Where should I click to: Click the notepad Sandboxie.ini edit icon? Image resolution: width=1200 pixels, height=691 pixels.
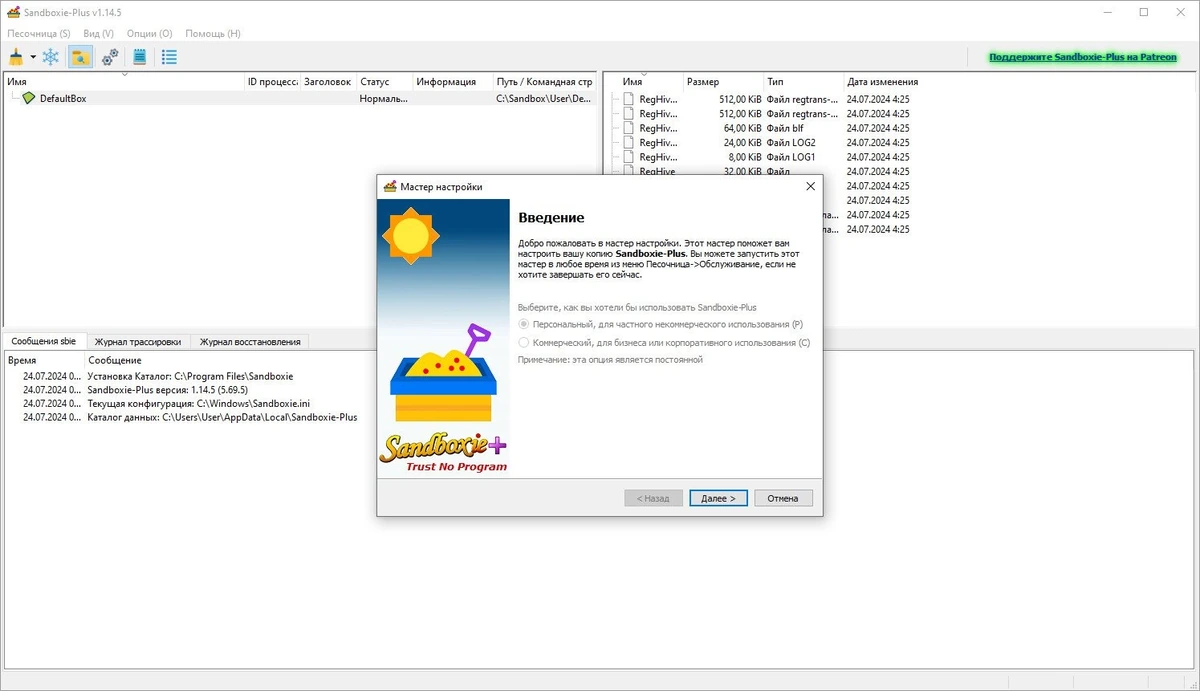pos(140,57)
